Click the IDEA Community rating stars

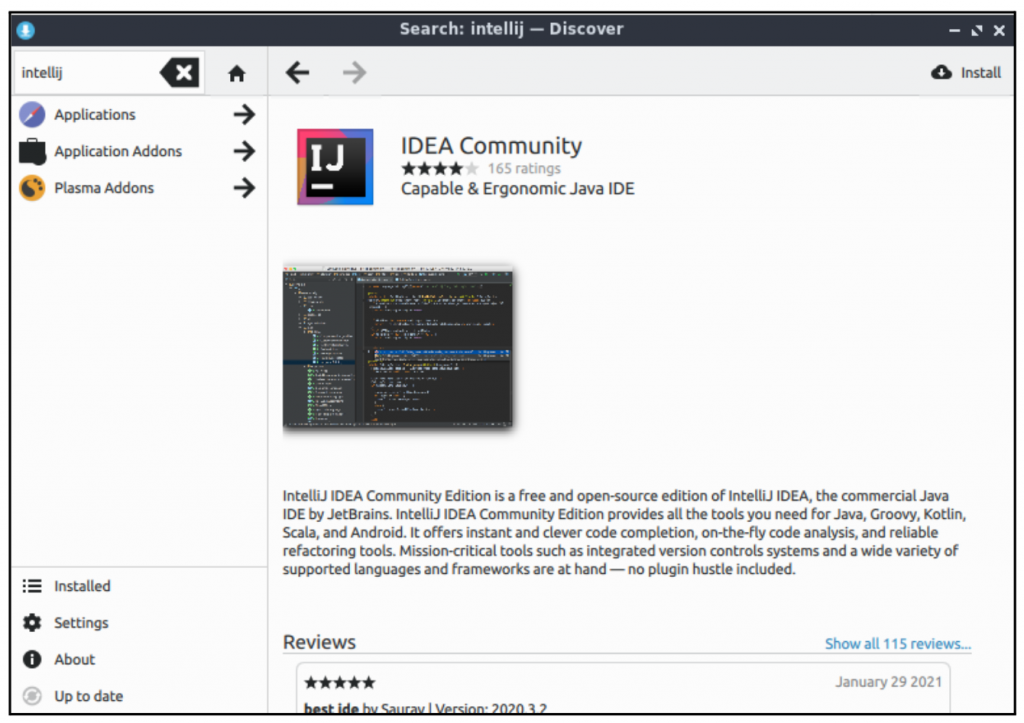(438, 168)
